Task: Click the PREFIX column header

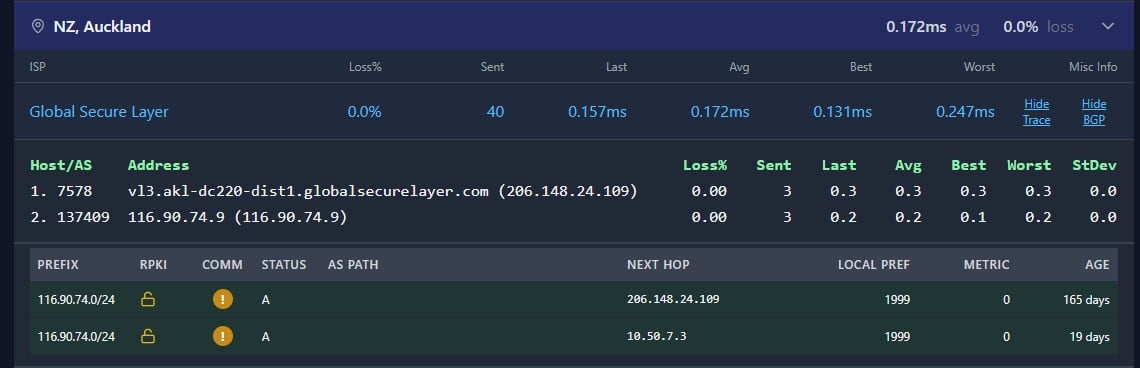Action: [58, 265]
